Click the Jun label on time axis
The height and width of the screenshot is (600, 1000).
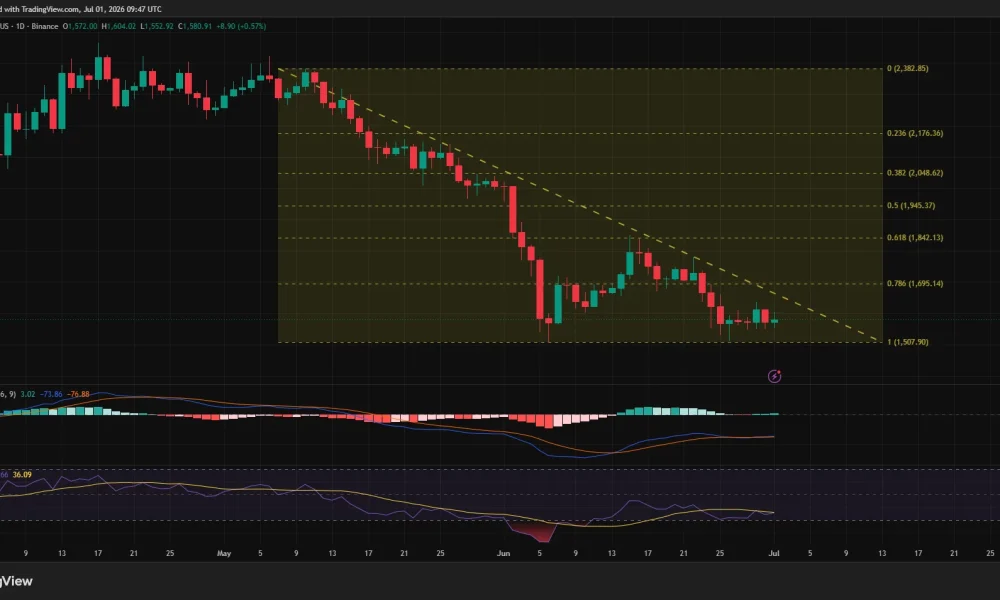[x=503, y=553]
